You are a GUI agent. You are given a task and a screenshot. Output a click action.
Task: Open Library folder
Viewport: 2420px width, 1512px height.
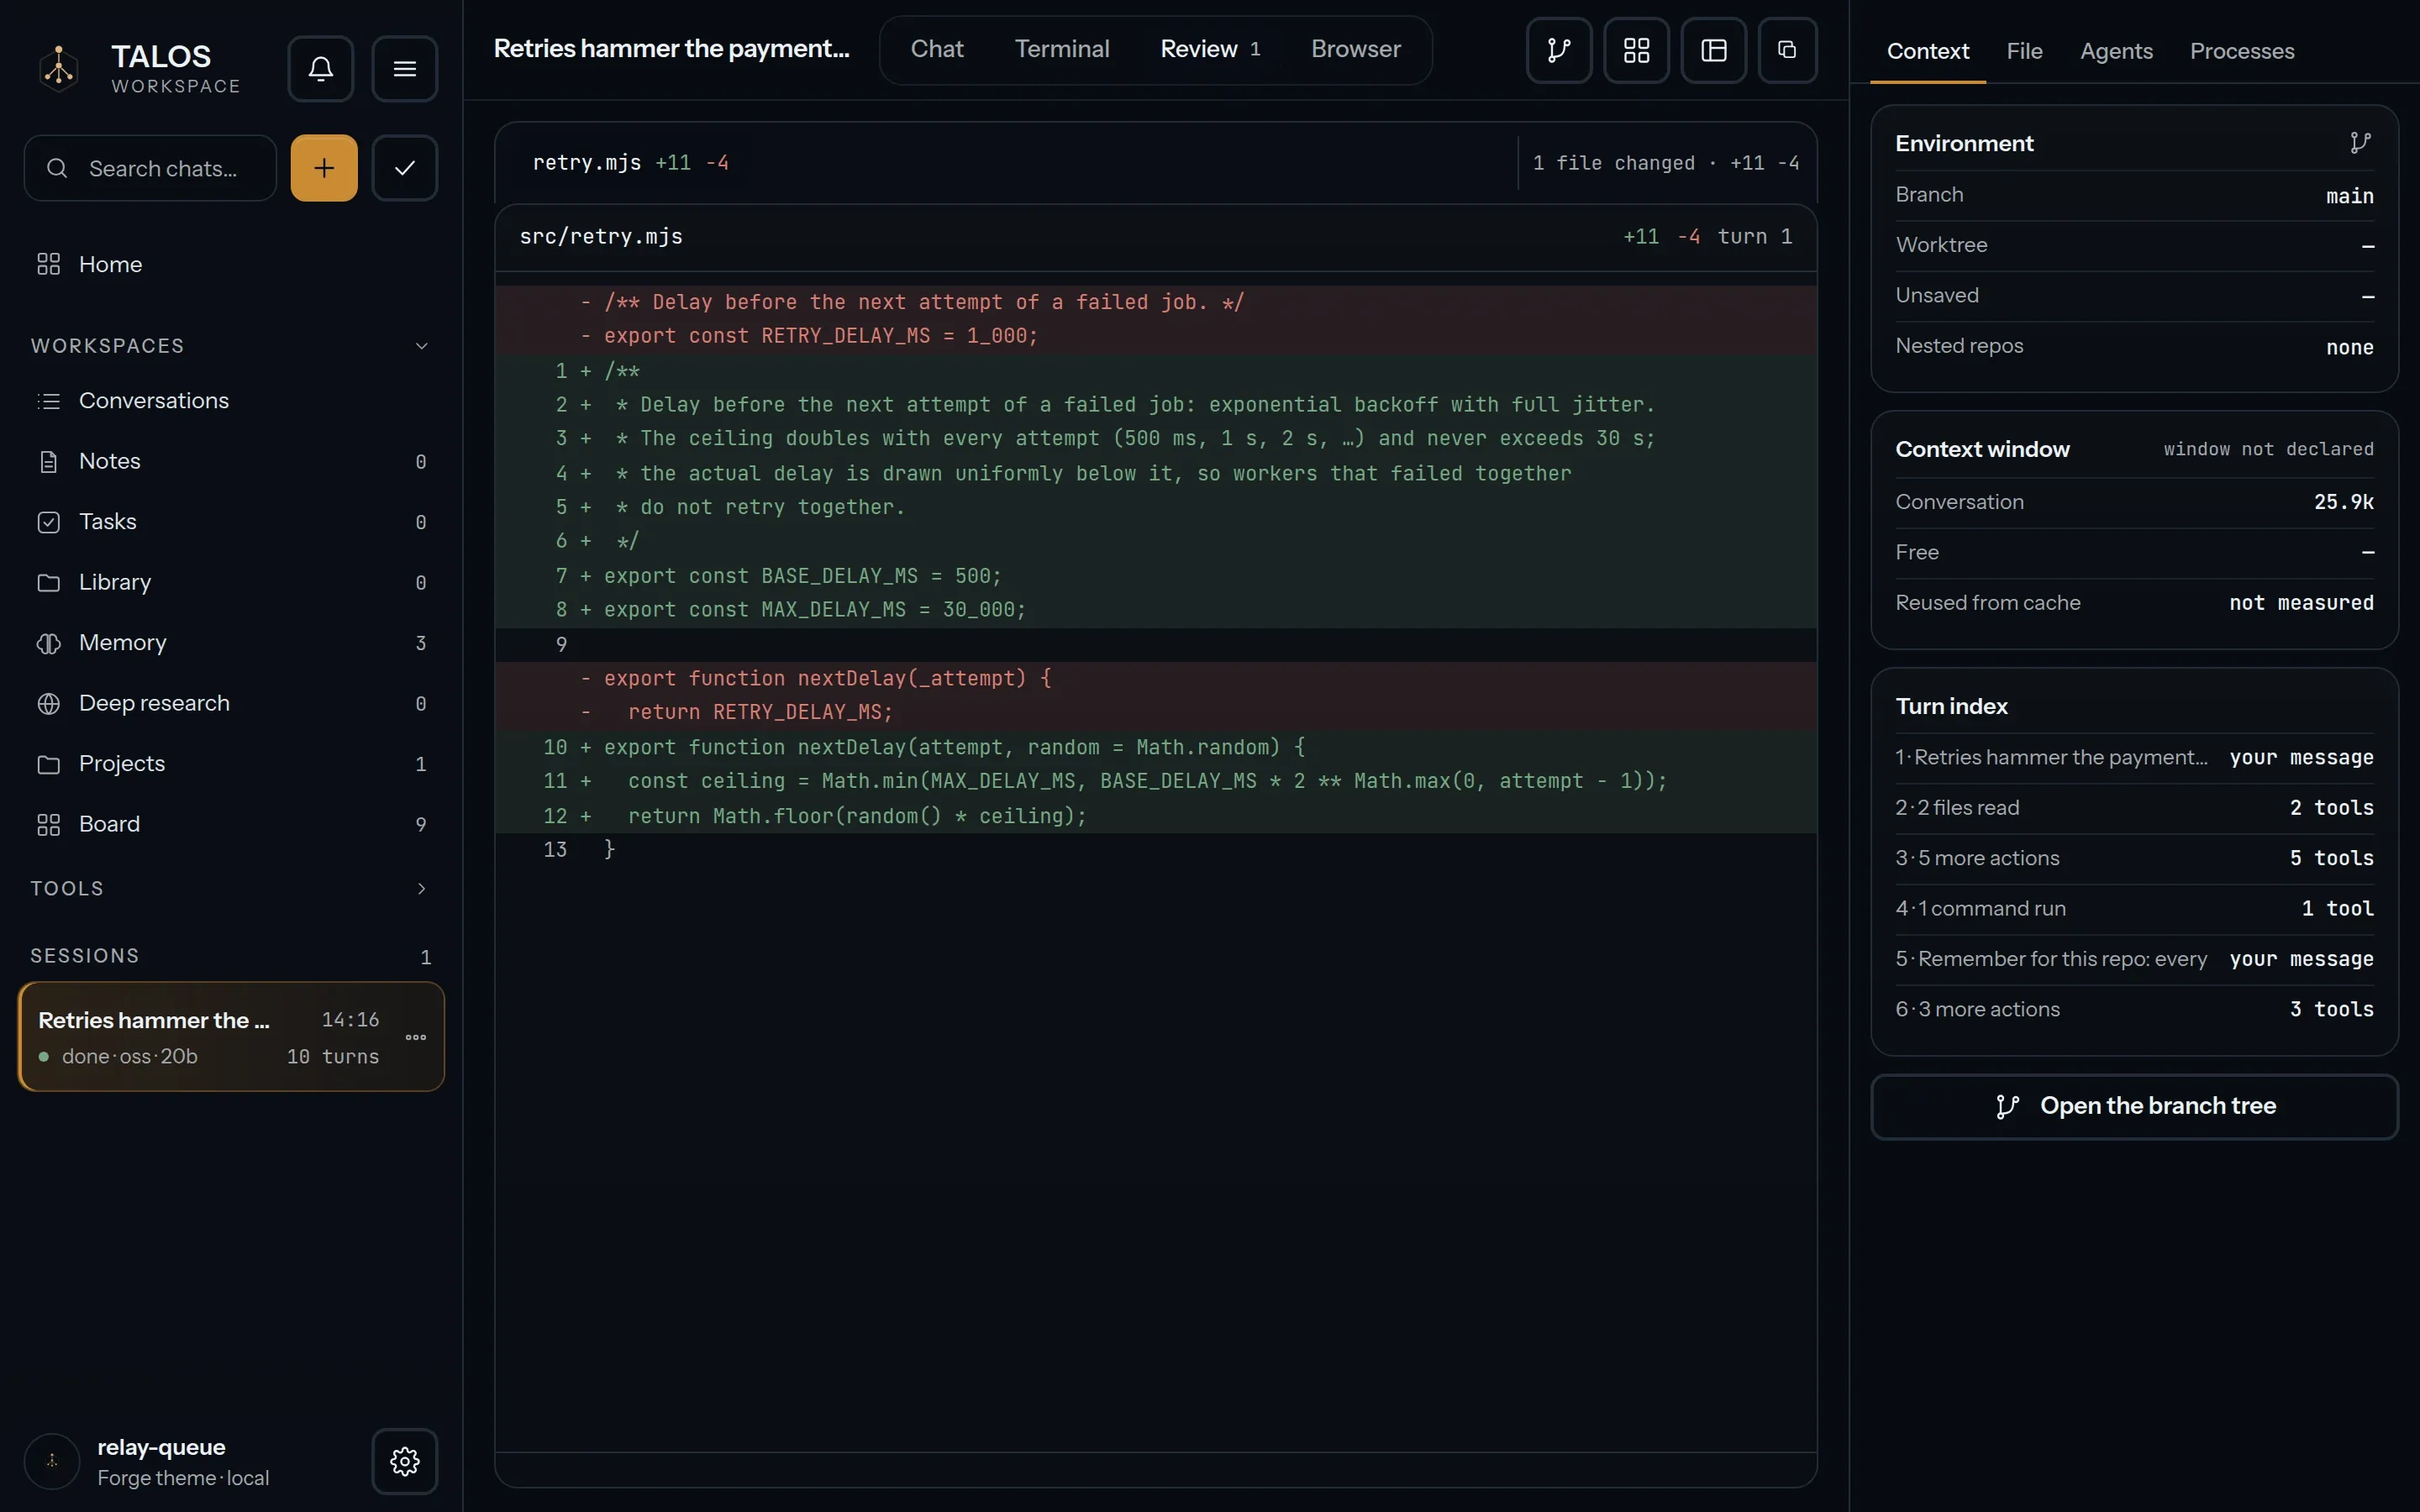(x=231, y=582)
